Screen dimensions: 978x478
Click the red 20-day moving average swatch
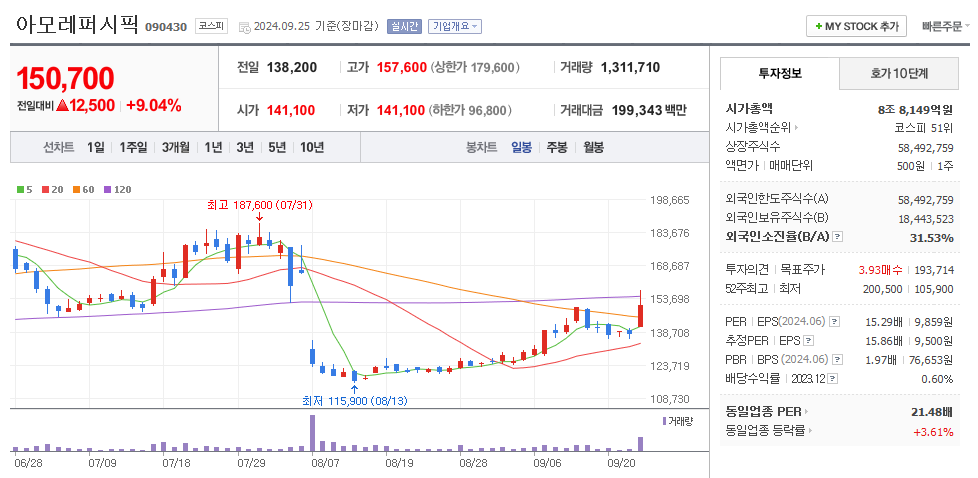tap(45, 189)
